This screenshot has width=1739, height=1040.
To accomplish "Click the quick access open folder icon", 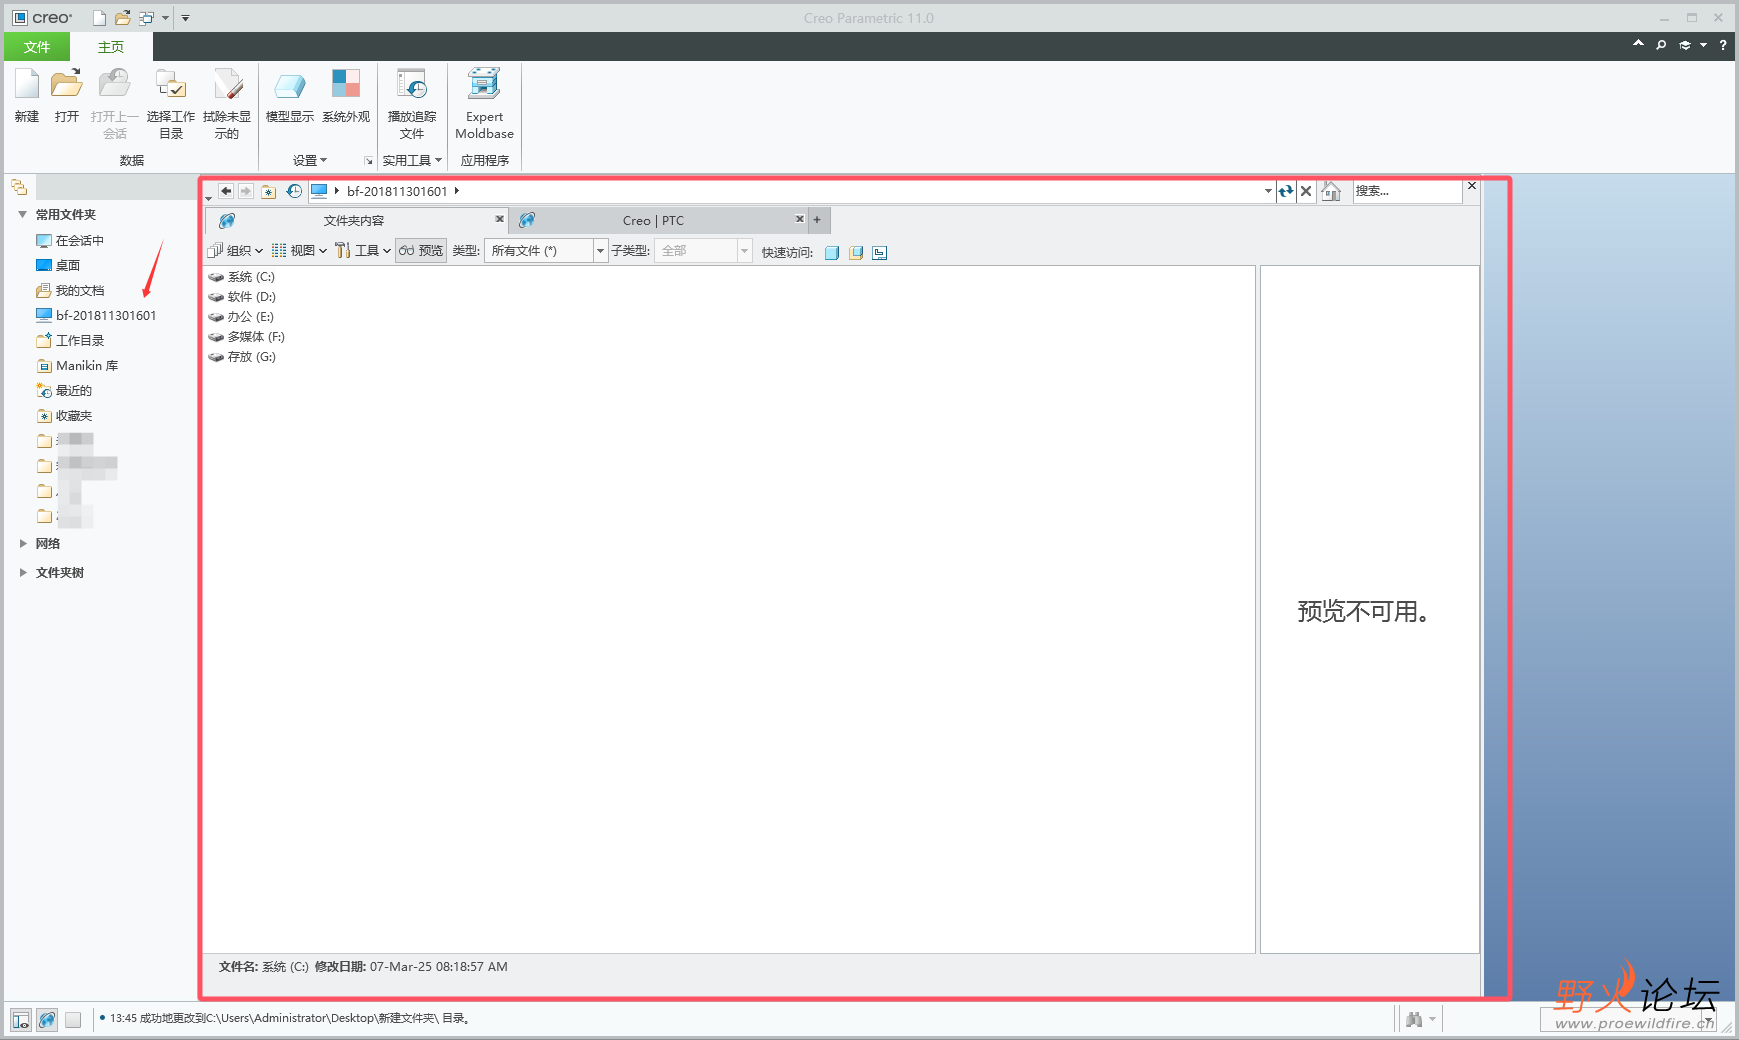I will pos(123,18).
